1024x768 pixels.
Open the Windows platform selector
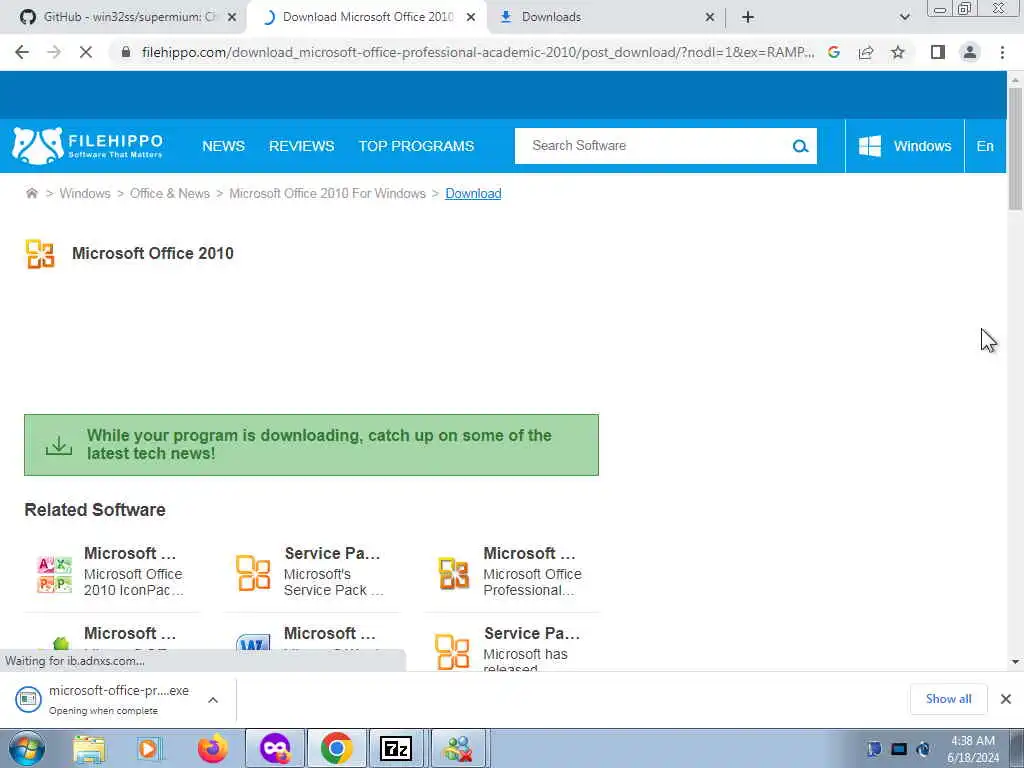point(904,146)
